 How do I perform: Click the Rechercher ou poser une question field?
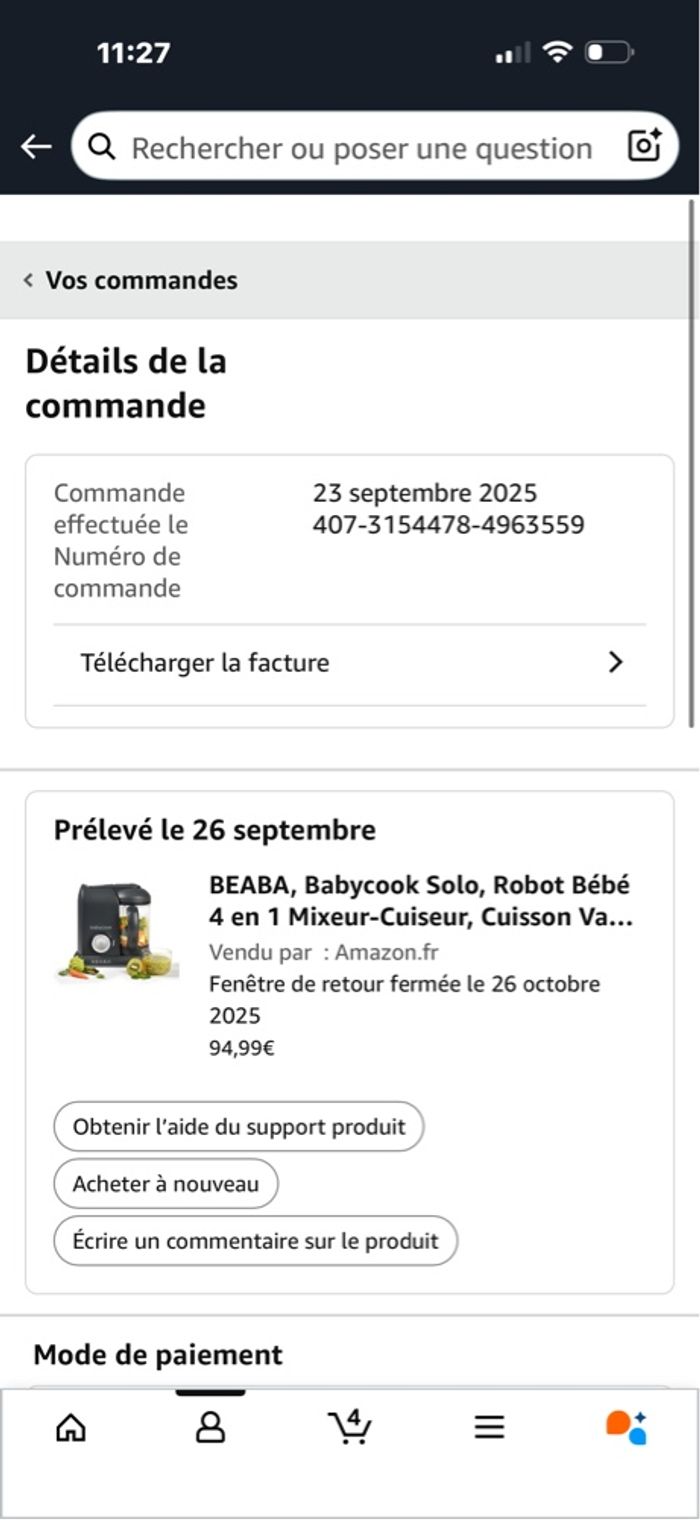[x=361, y=148]
